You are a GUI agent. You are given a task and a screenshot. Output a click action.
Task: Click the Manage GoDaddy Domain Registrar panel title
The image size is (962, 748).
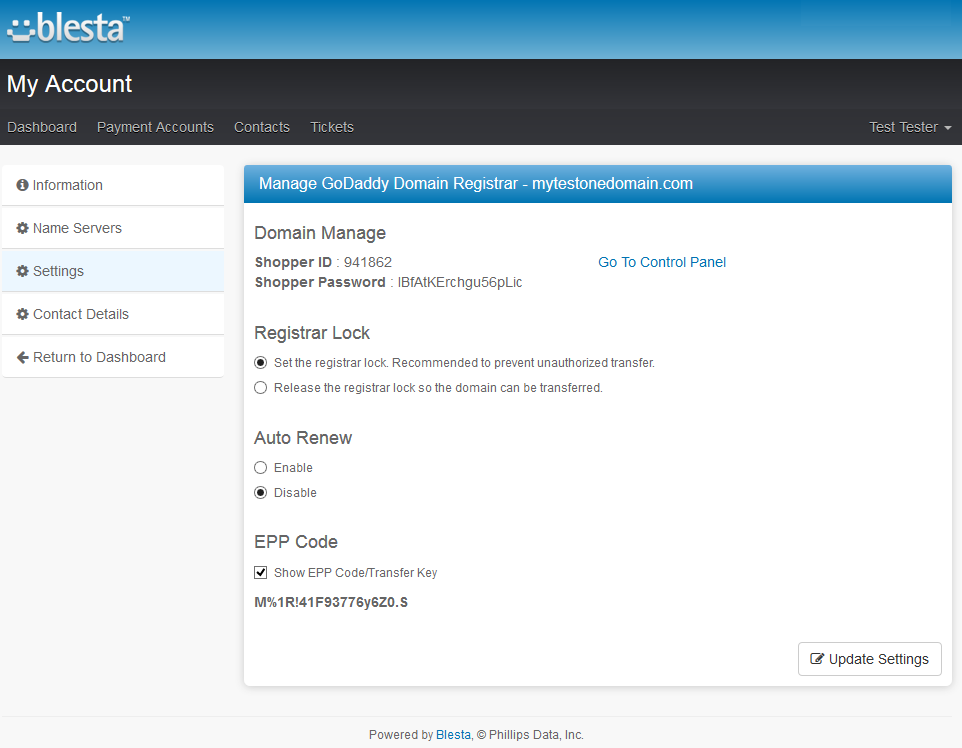click(476, 183)
